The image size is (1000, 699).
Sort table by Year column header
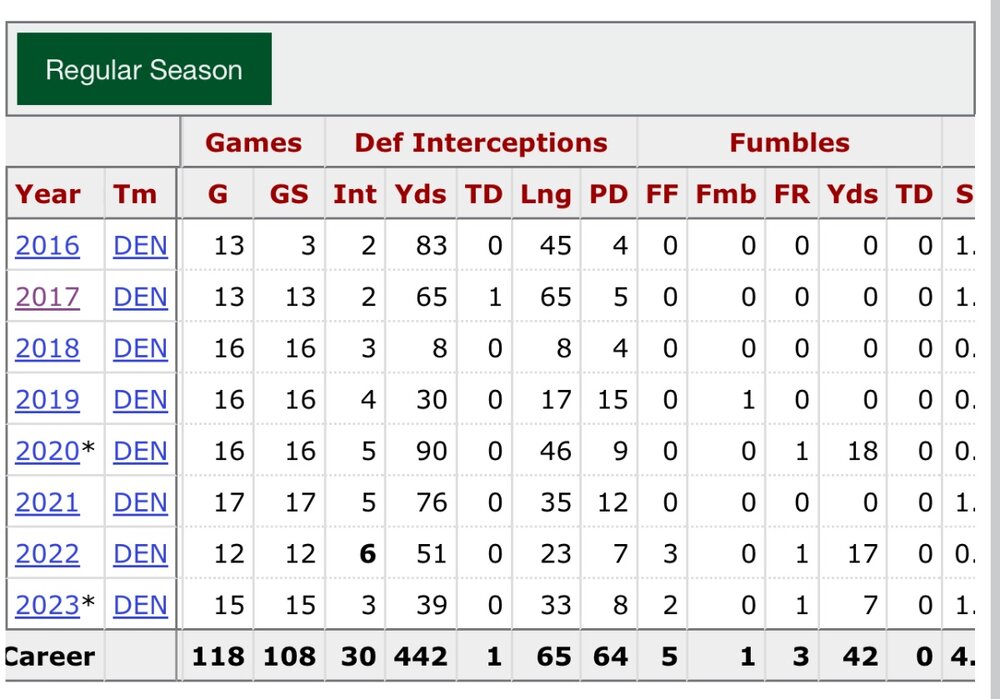point(48,194)
